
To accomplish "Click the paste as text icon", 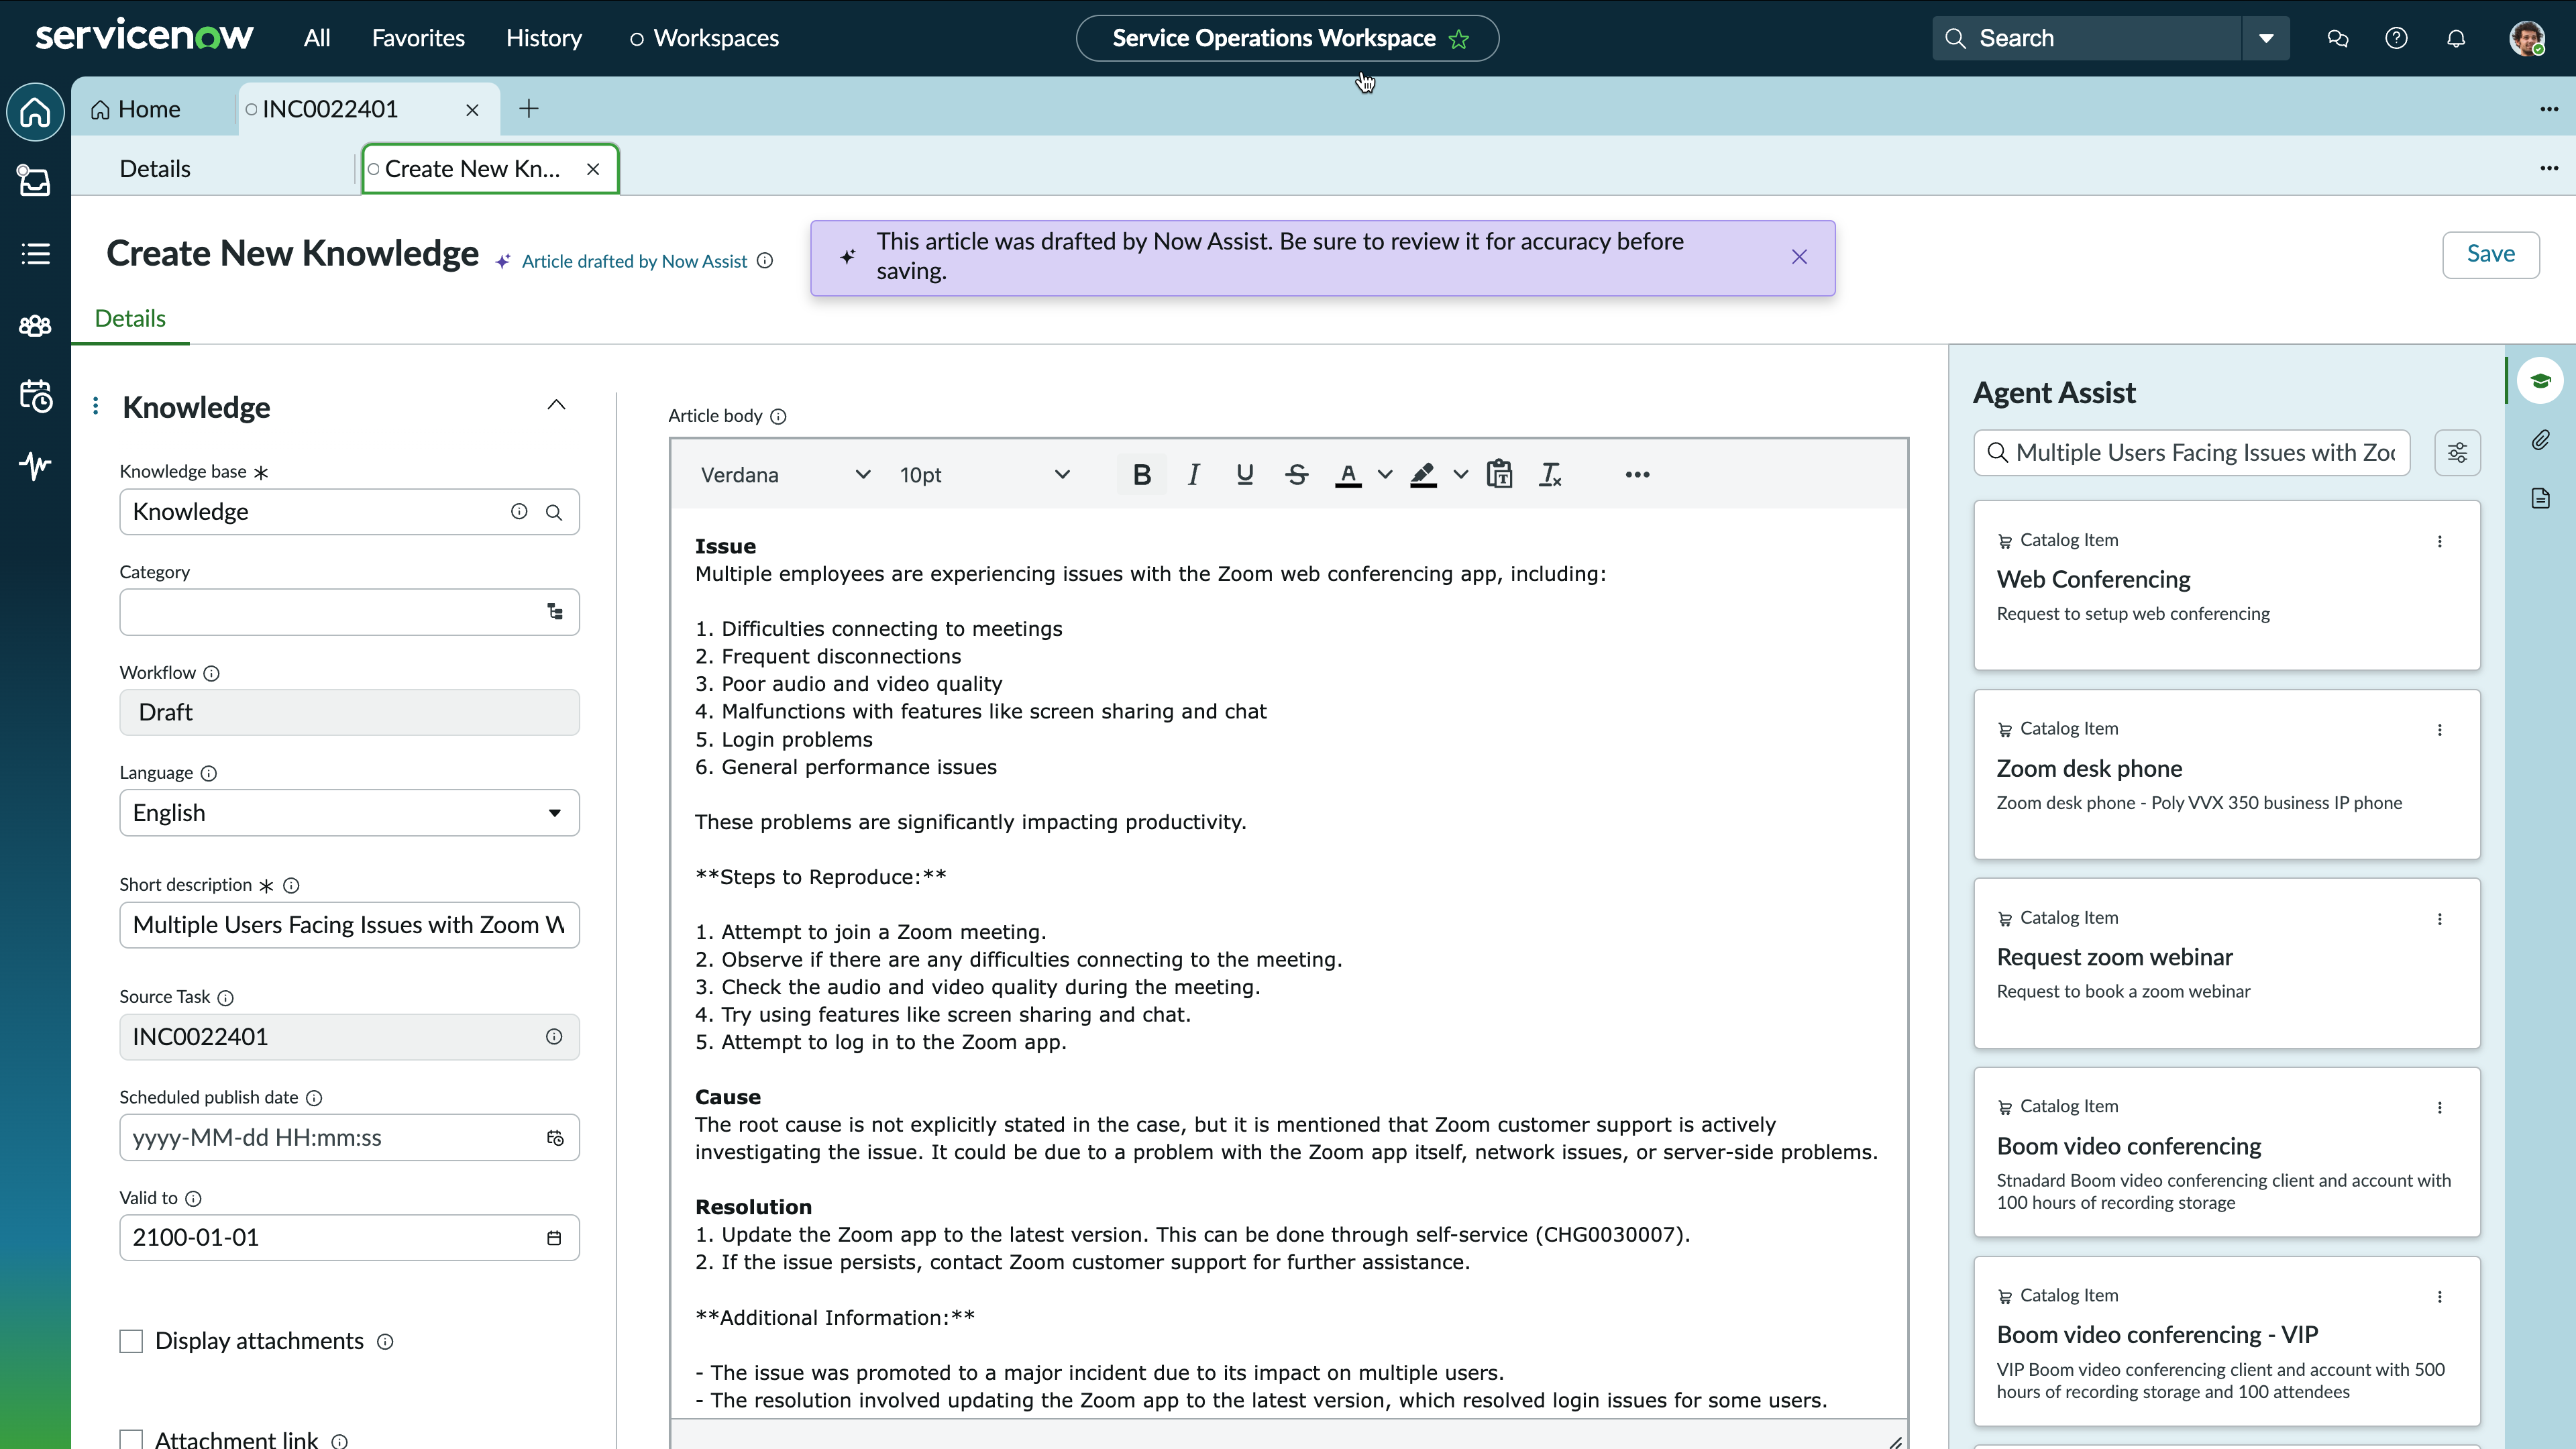I will click(1499, 475).
